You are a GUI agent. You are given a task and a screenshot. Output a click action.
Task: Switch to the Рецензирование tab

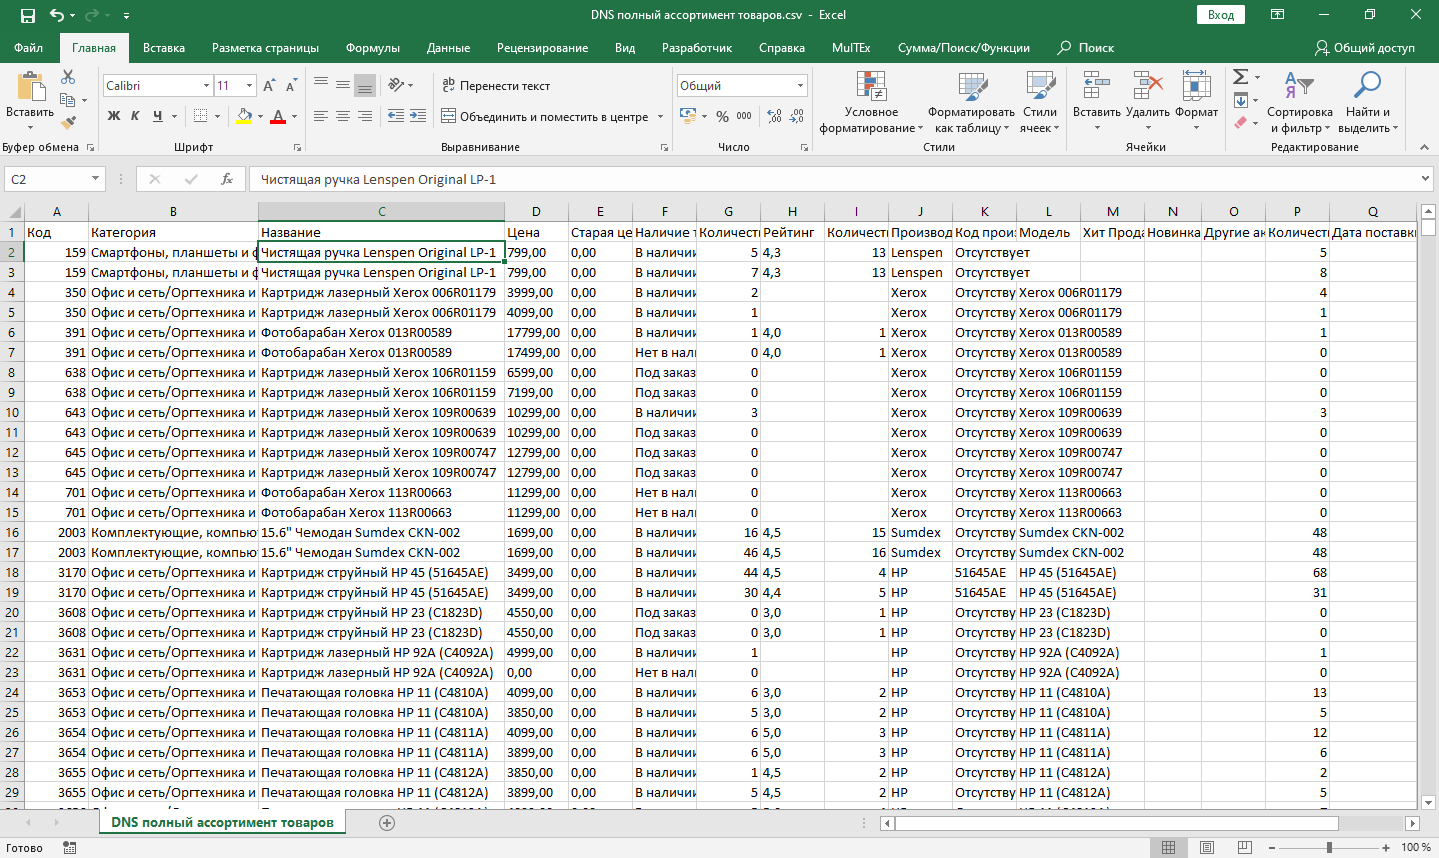coord(542,47)
